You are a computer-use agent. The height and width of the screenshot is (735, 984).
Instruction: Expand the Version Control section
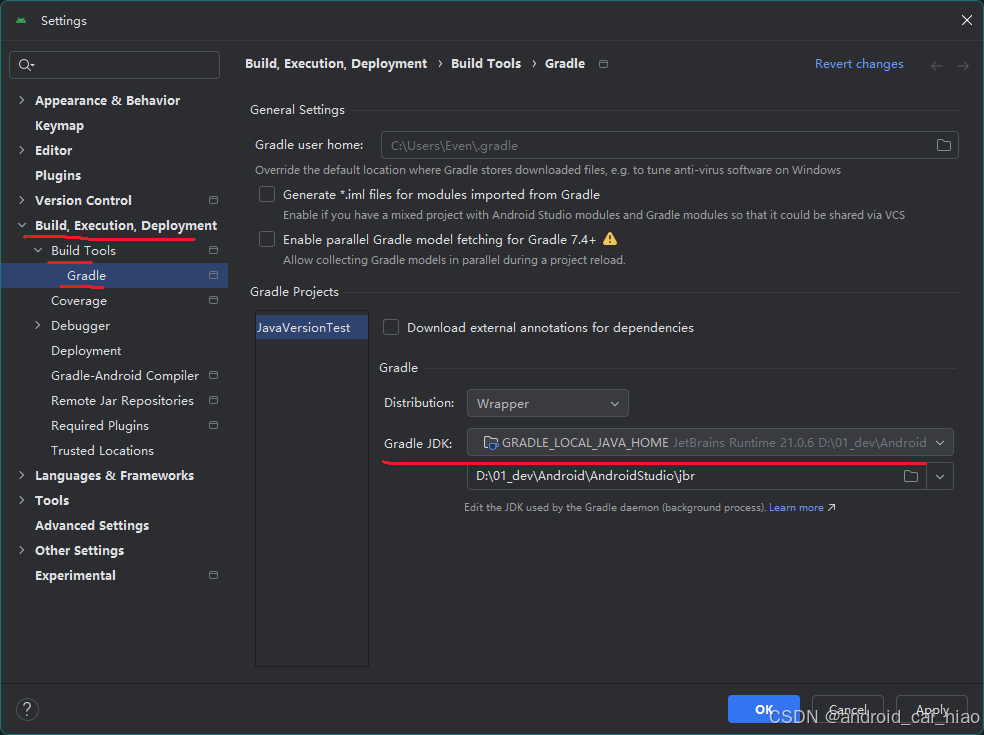(22, 200)
